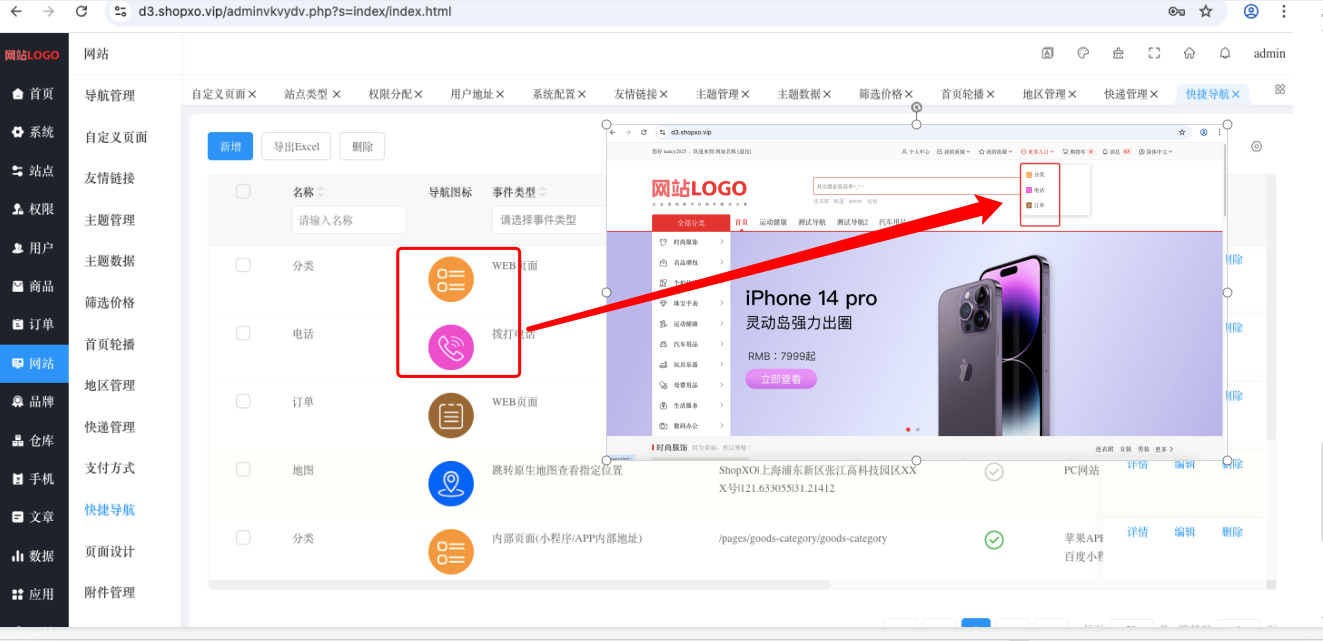
Task: Open the table column settings gear
Action: pos(1257,146)
